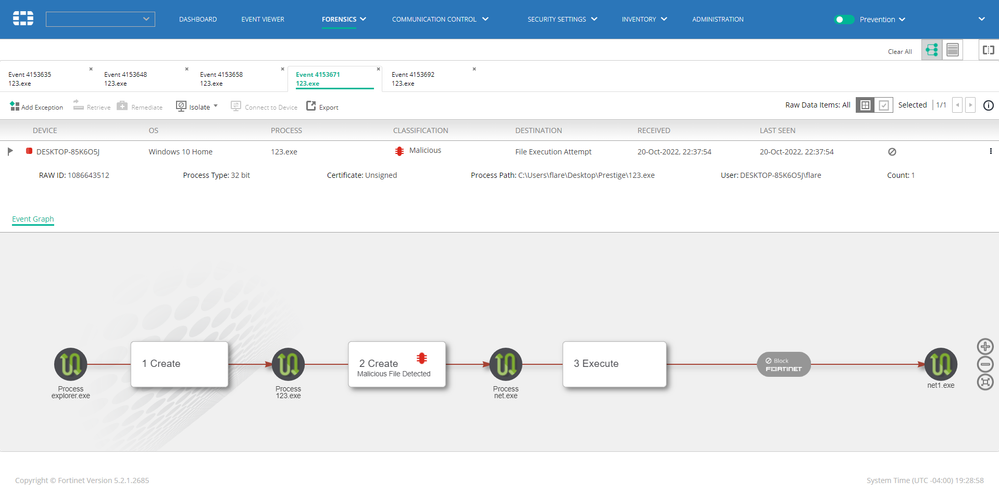Open the Isolate dropdown
Image resolution: width=999 pixels, height=488 pixels.
point(197,106)
